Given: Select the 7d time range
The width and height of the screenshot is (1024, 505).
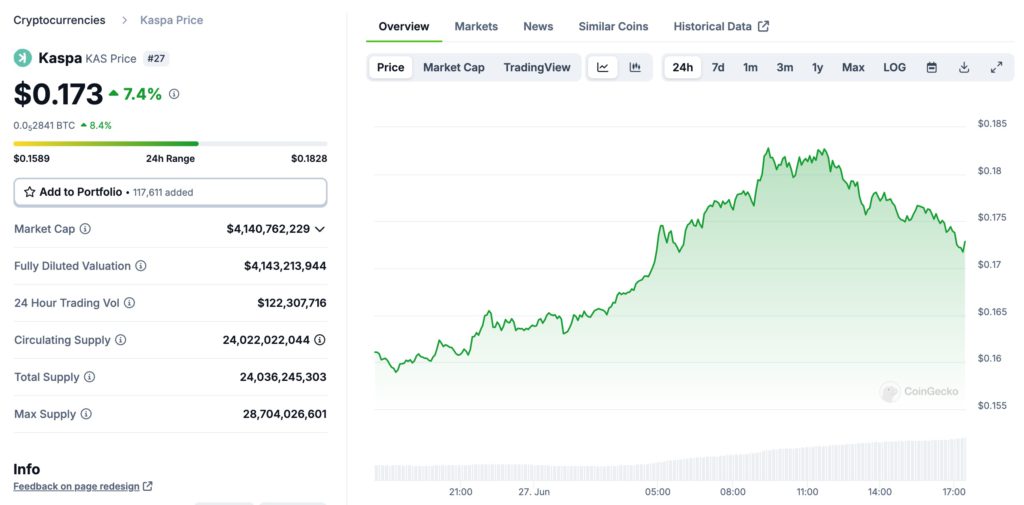Looking at the screenshot, I should pyautogui.click(x=718, y=67).
